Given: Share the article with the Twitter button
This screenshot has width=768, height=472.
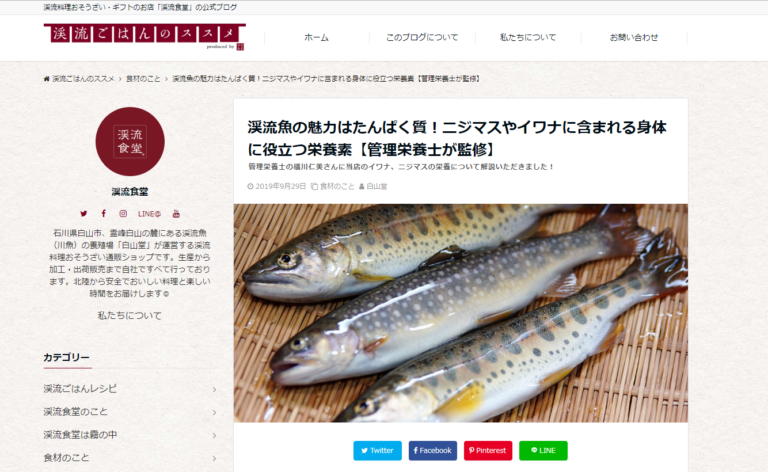Looking at the screenshot, I should coord(378,450).
